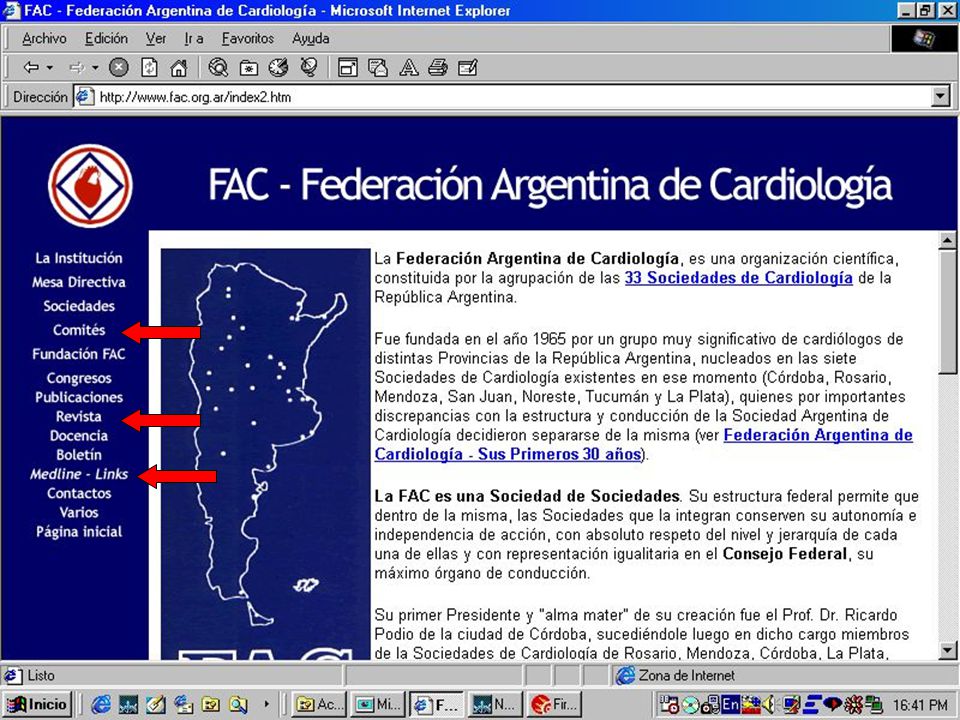960x720 pixels.
Task: Open the Edición menu
Action: point(106,39)
